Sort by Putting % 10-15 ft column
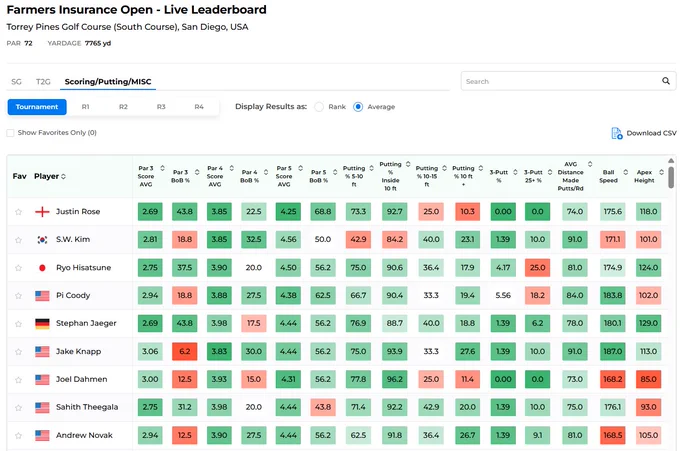Screen dimensions: 680x451 (444, 168)
